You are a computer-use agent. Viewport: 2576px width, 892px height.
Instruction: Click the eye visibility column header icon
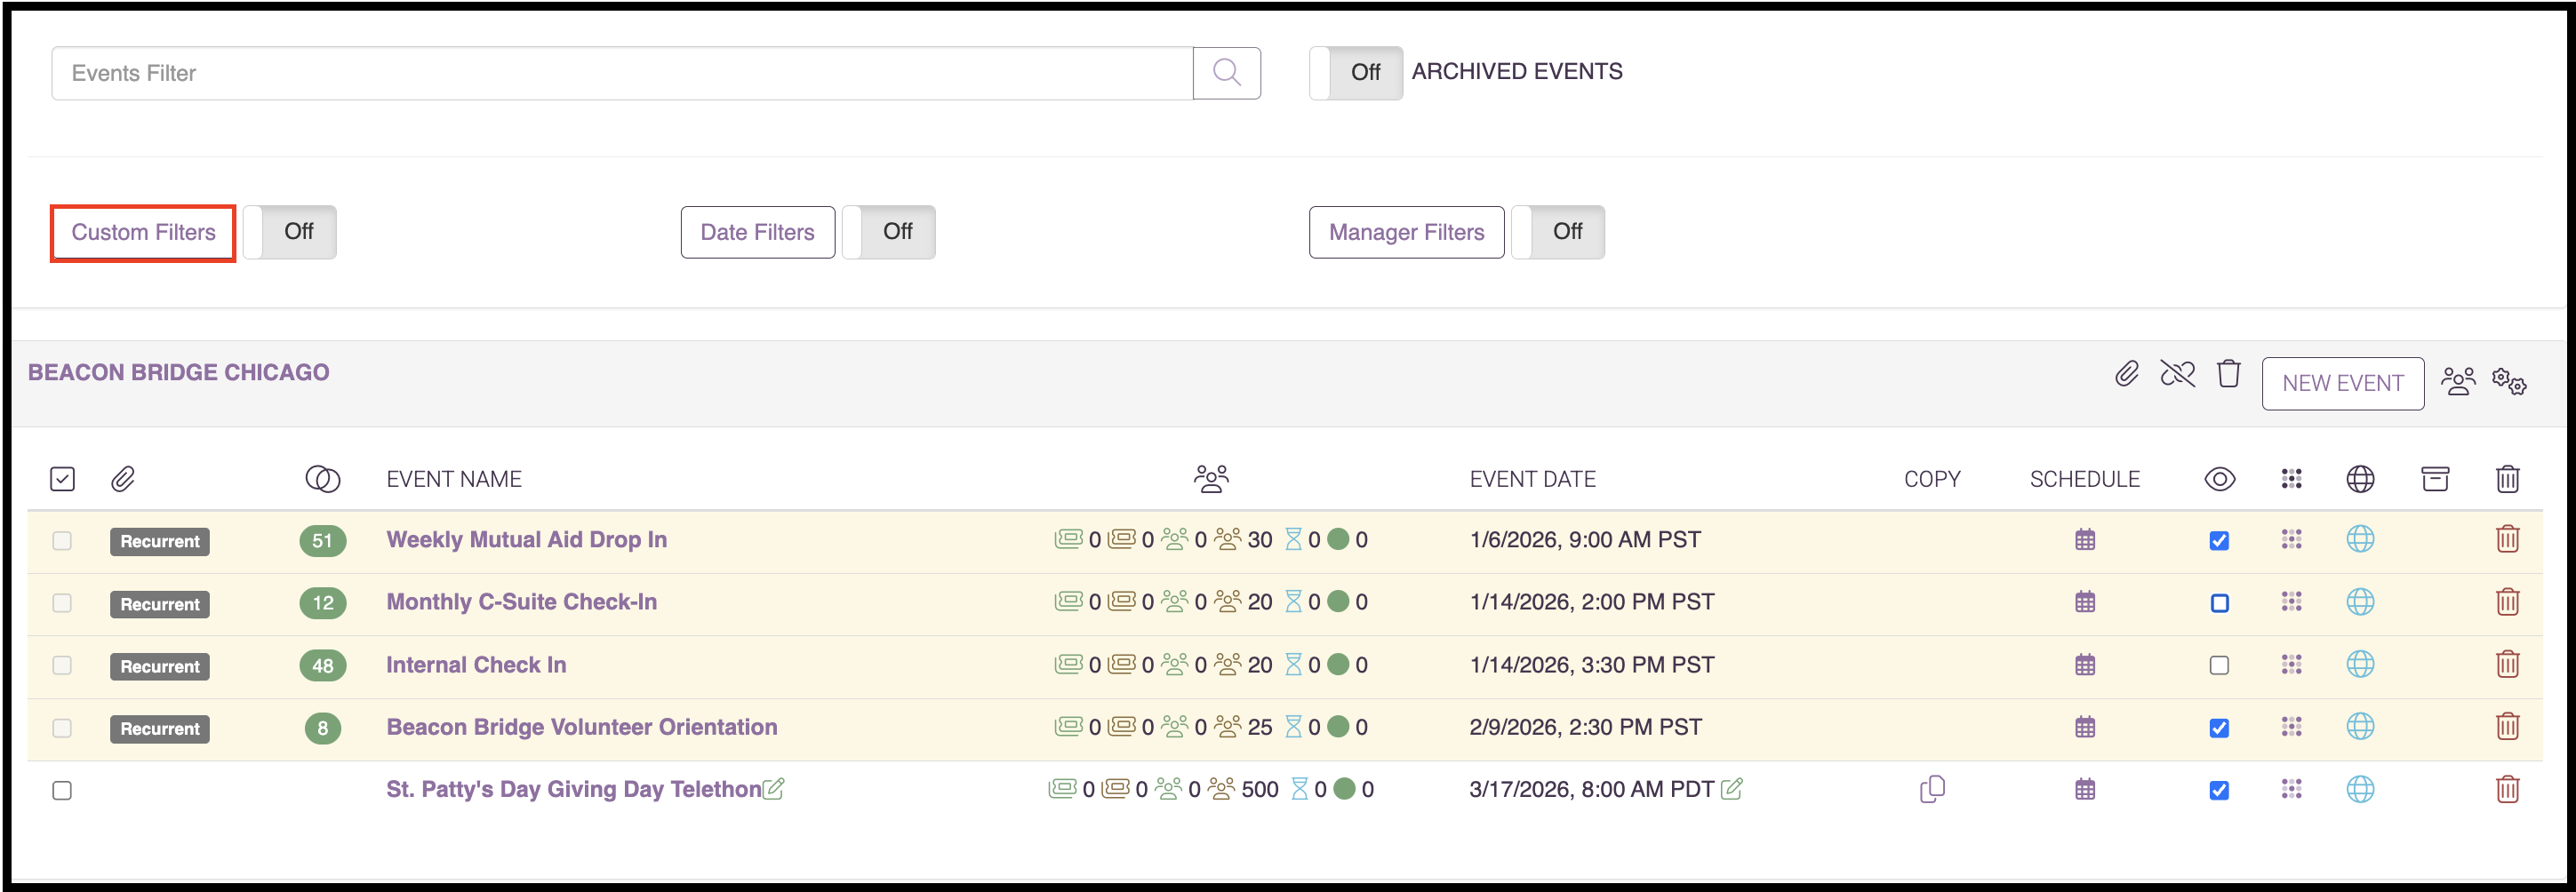coord(2218,479)
